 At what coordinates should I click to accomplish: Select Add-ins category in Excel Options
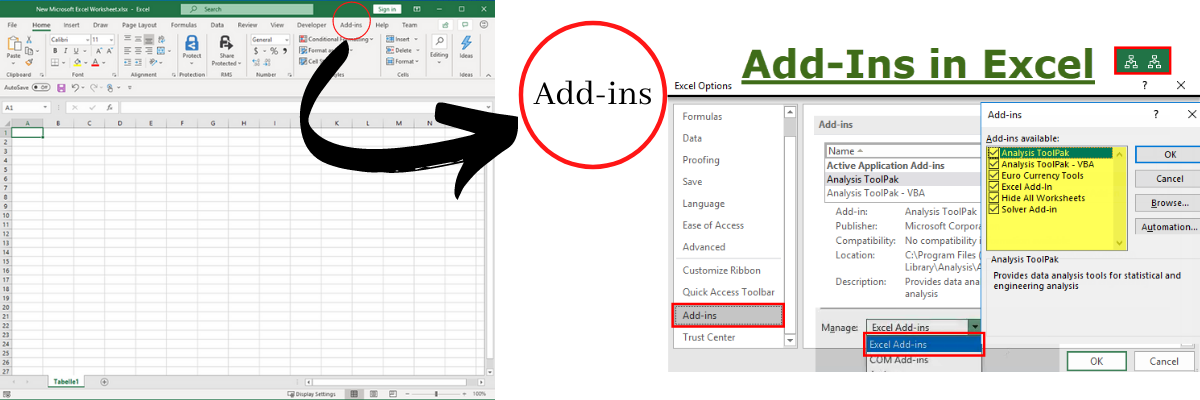click(x=727, y=315)
